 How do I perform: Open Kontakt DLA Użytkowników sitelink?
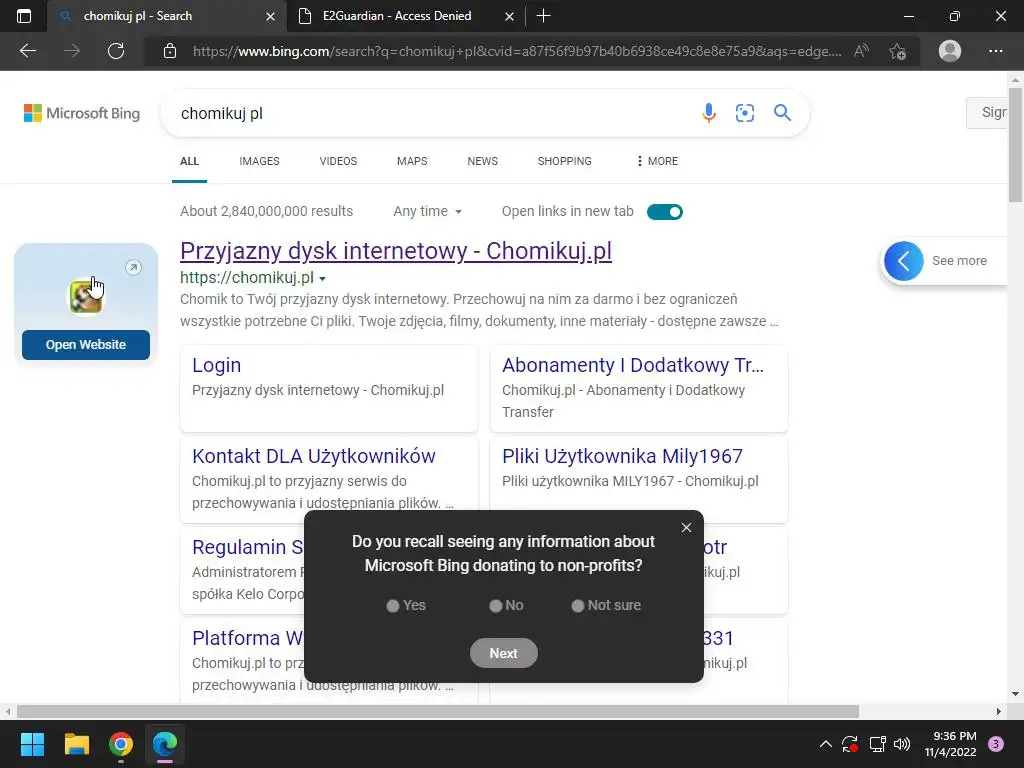tap(313, 456)
